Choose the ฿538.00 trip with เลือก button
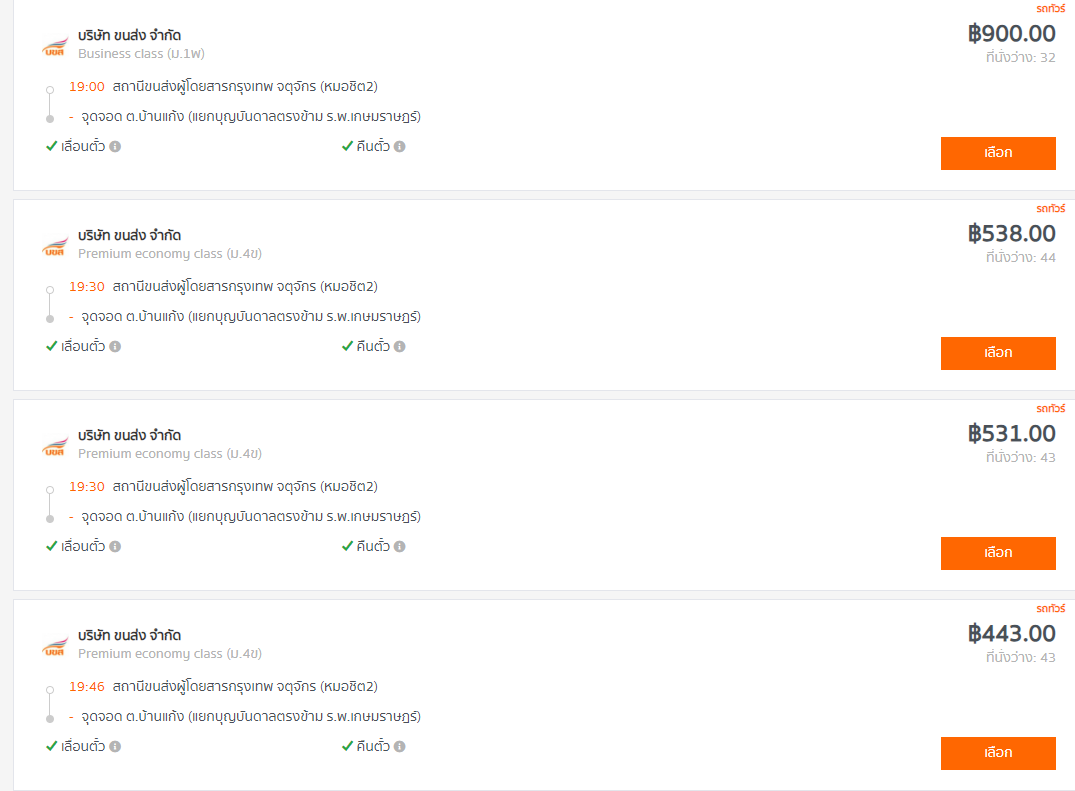The height and width of the screenshot is (791, 1075). tap(998, 353)
